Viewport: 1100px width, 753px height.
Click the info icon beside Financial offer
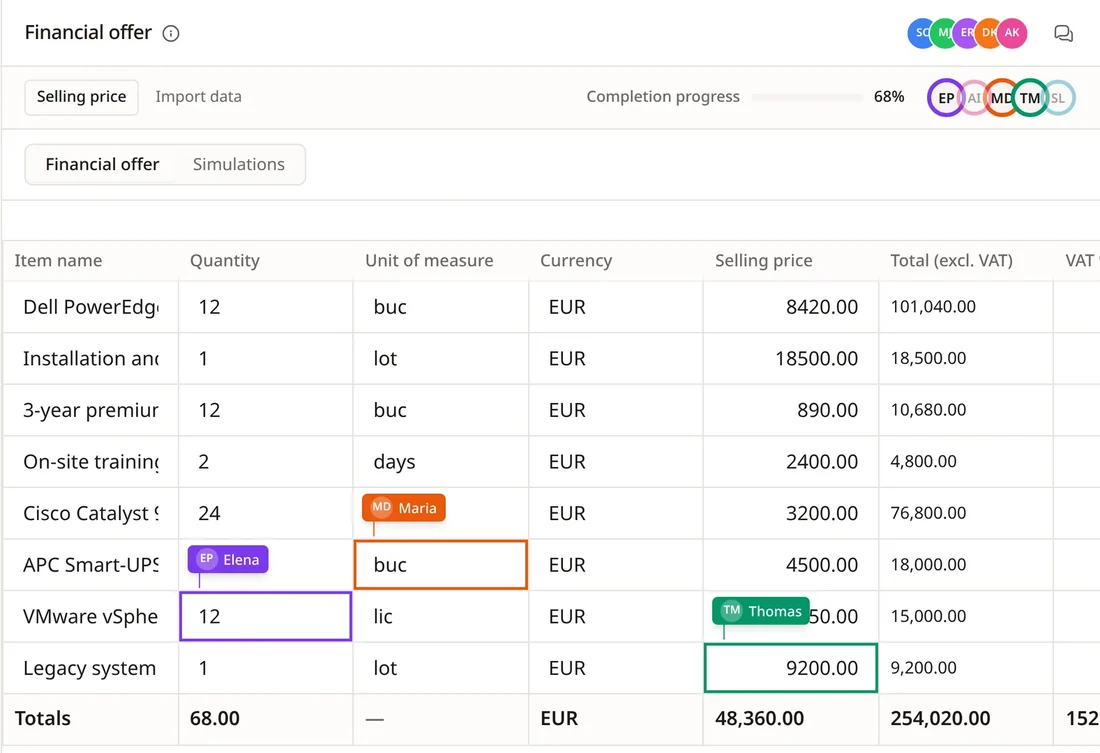tap(170, 34)
